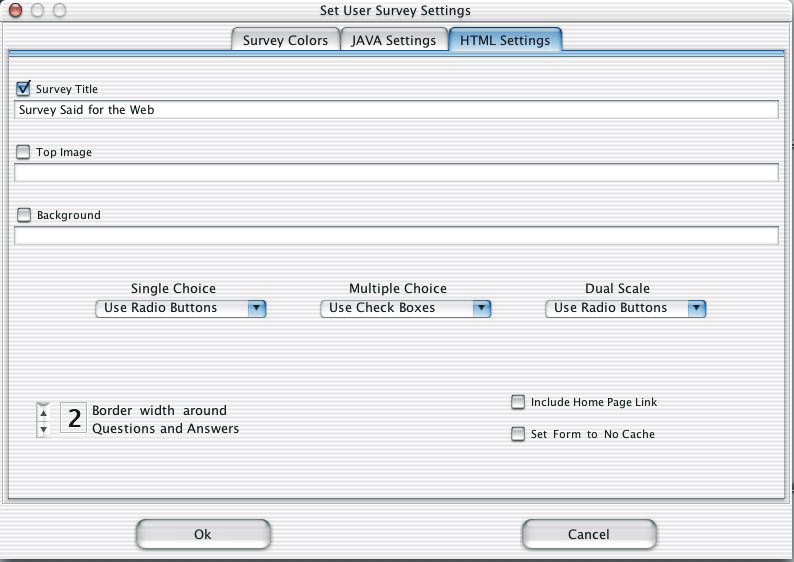The height and width of the screenshot is (562, 794).
Task: Click the Cancel button
Action: coord(589,534)
